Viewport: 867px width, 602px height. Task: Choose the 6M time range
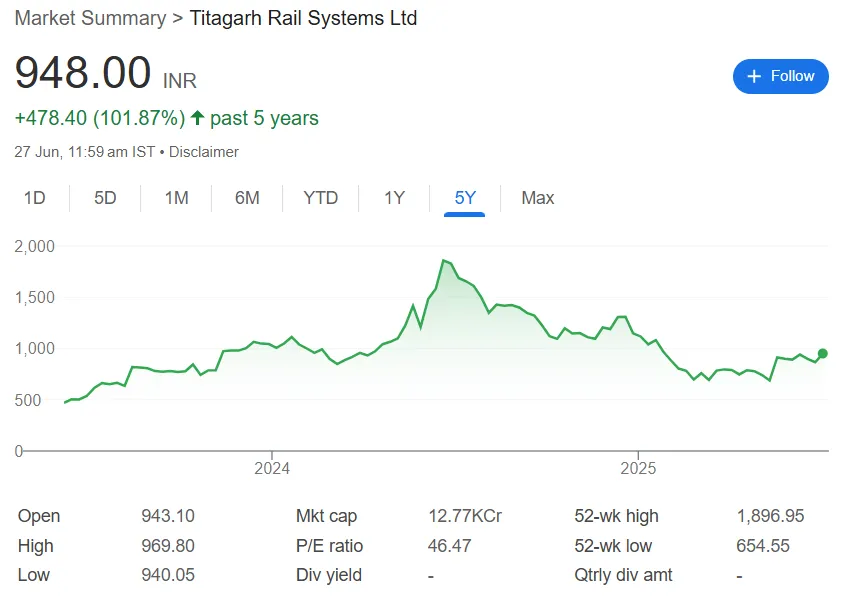coord(247,198)
